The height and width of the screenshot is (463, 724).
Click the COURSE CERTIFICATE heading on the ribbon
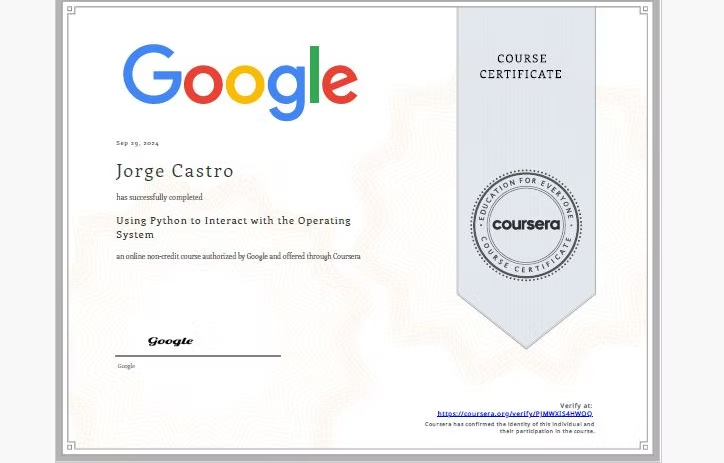click(x=520, y=67)
